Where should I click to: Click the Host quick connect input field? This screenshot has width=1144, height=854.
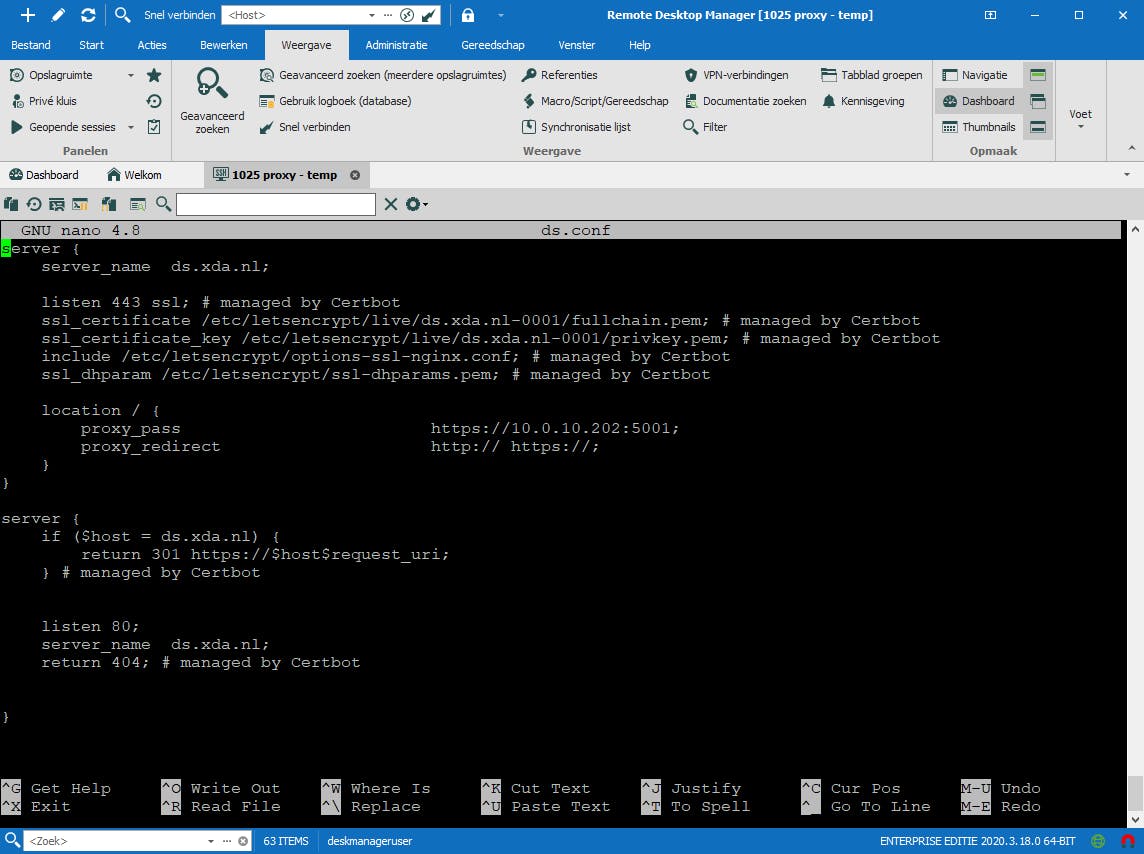pyautogui.click(x=295, y=15)
